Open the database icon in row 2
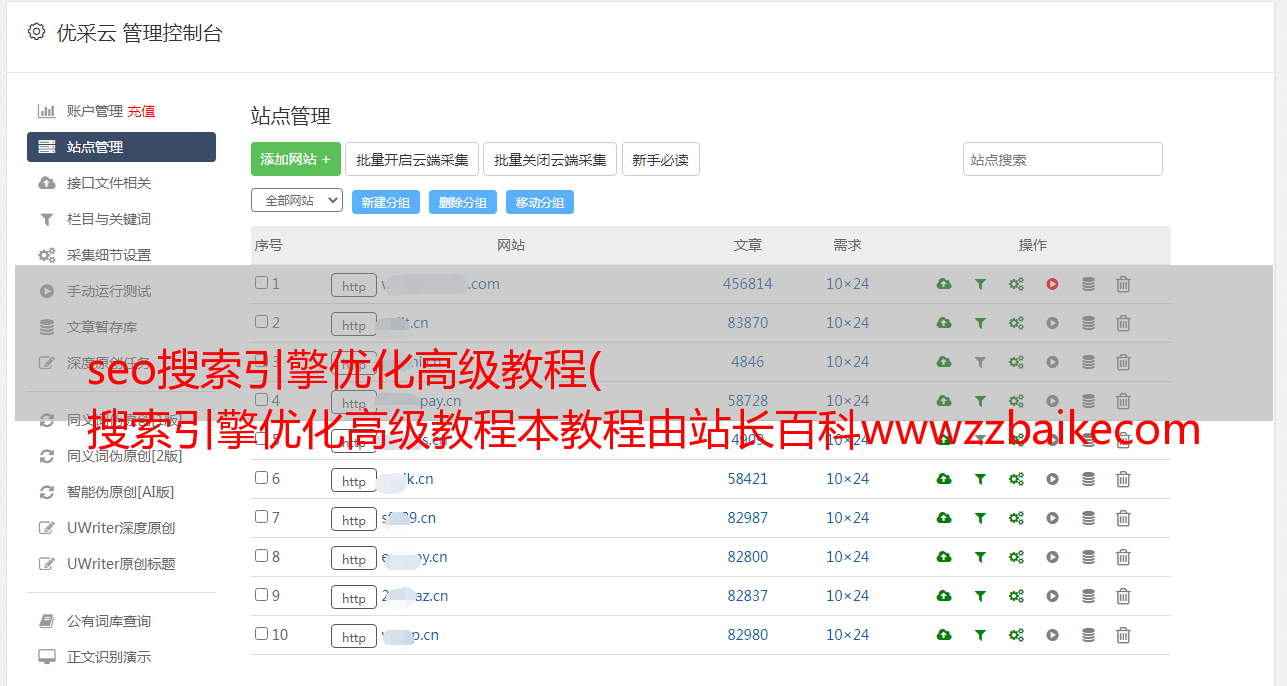 point(1088,323)
